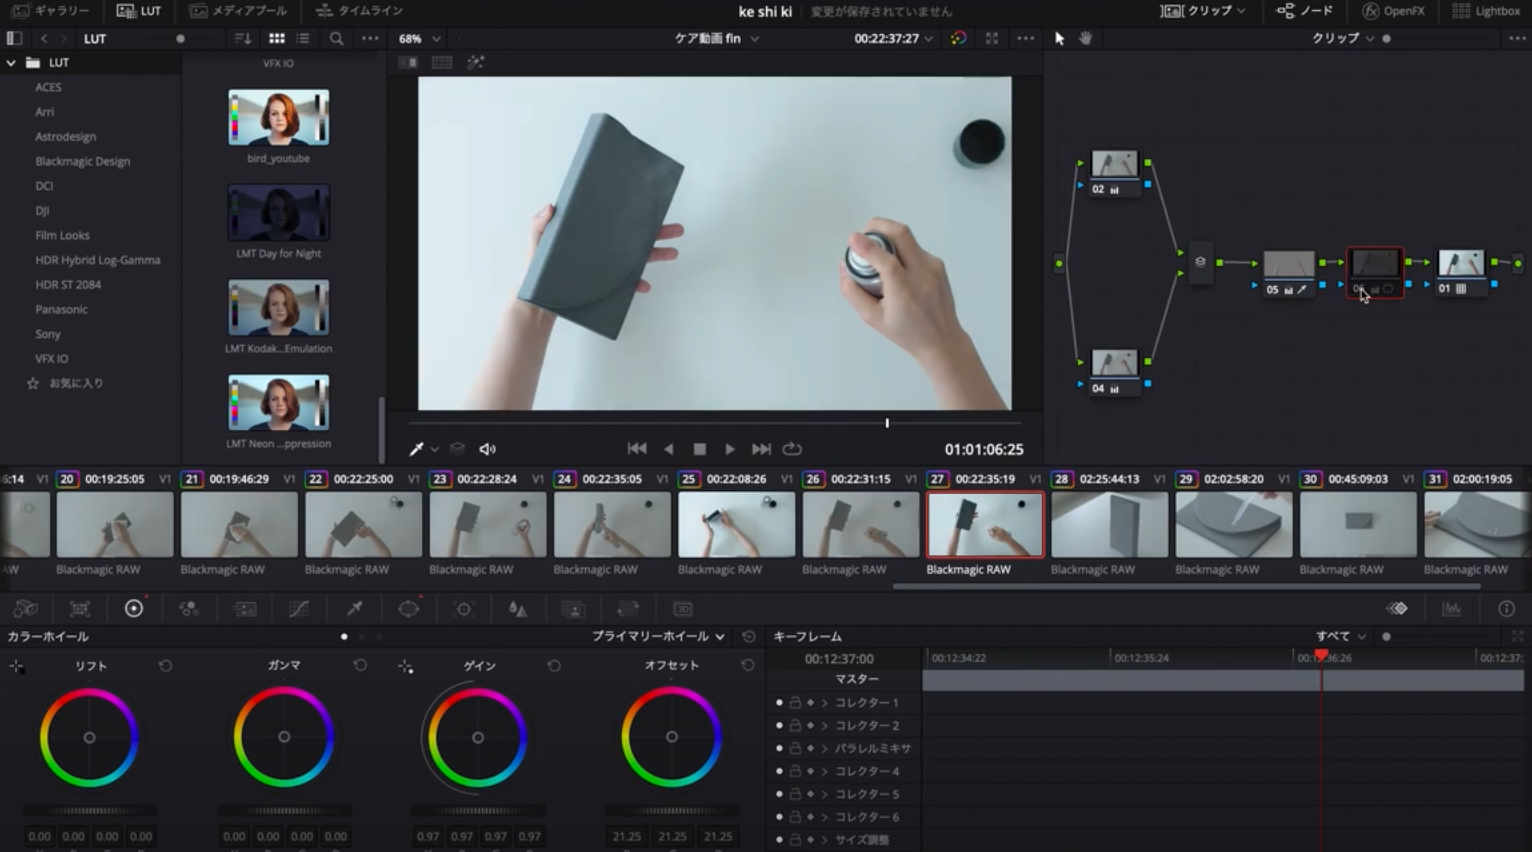Open the Power Window palette

[408, 609]
